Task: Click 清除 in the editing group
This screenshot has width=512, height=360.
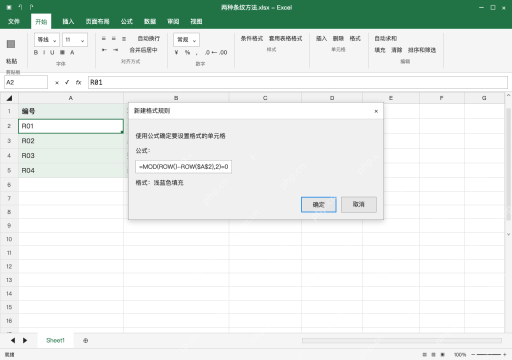Action: click(397, 50)
